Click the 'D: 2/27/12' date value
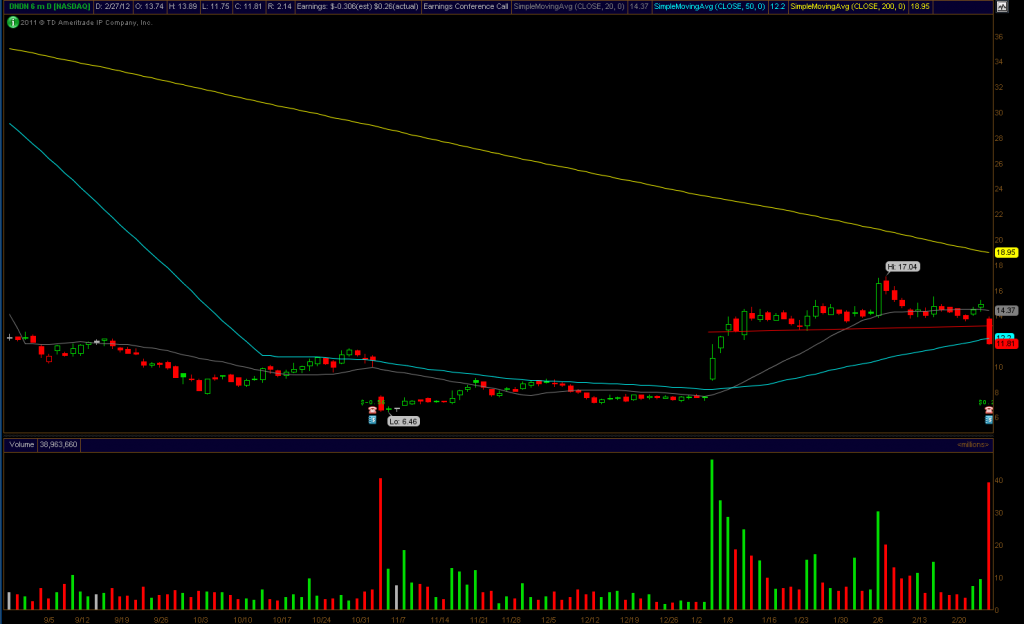 tap(113, 7)
